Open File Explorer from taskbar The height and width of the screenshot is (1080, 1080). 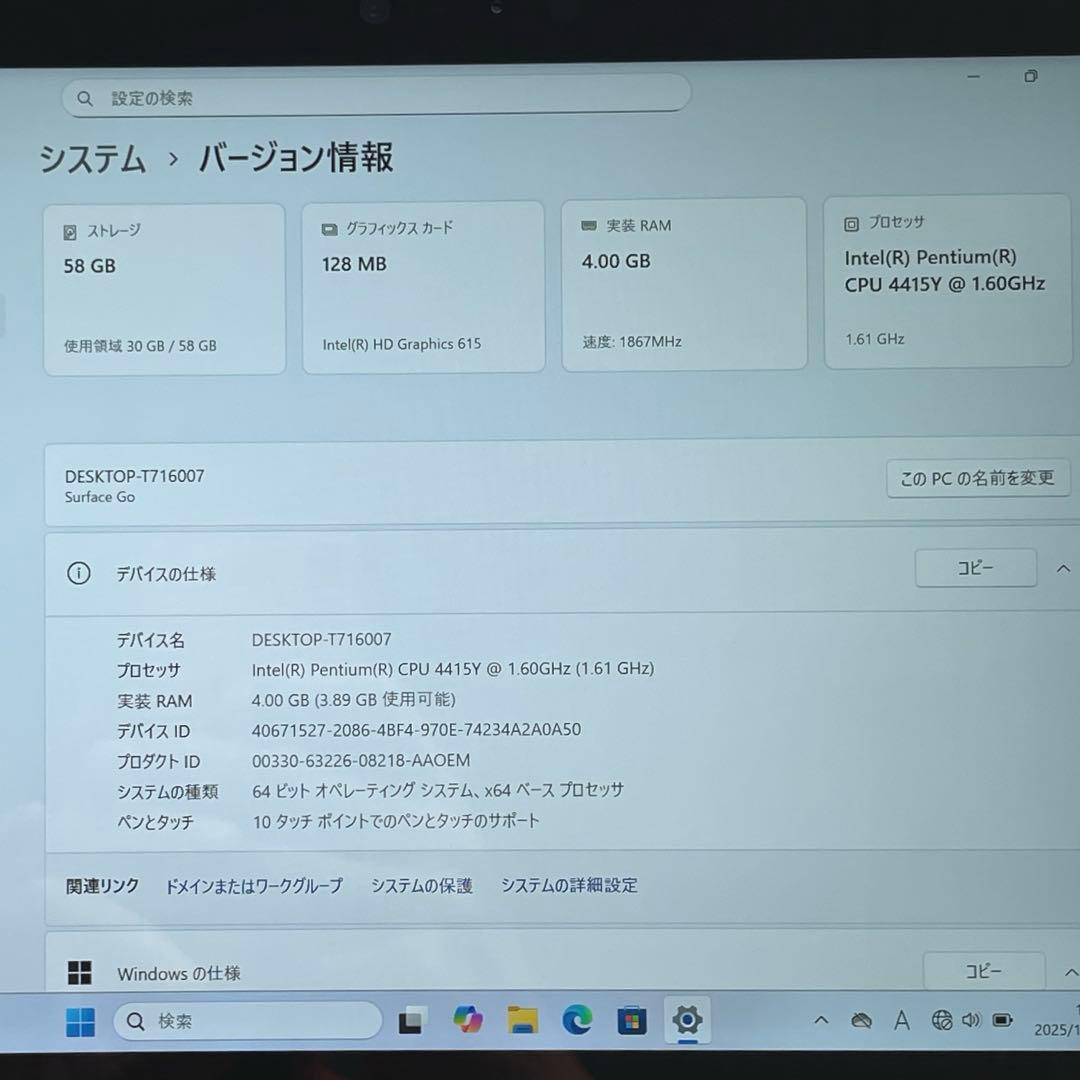pyautogui.click(x=523, y=1019)
